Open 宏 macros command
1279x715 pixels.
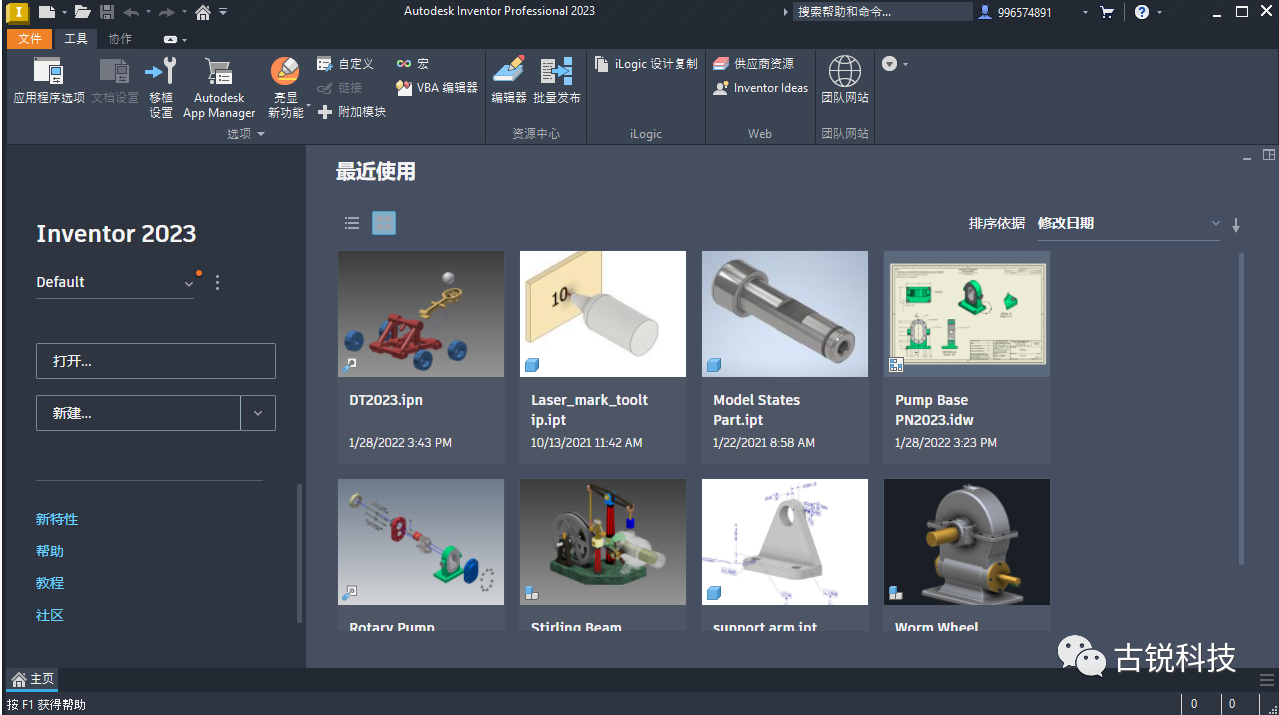pyautogui.click(x=412, y=64)
